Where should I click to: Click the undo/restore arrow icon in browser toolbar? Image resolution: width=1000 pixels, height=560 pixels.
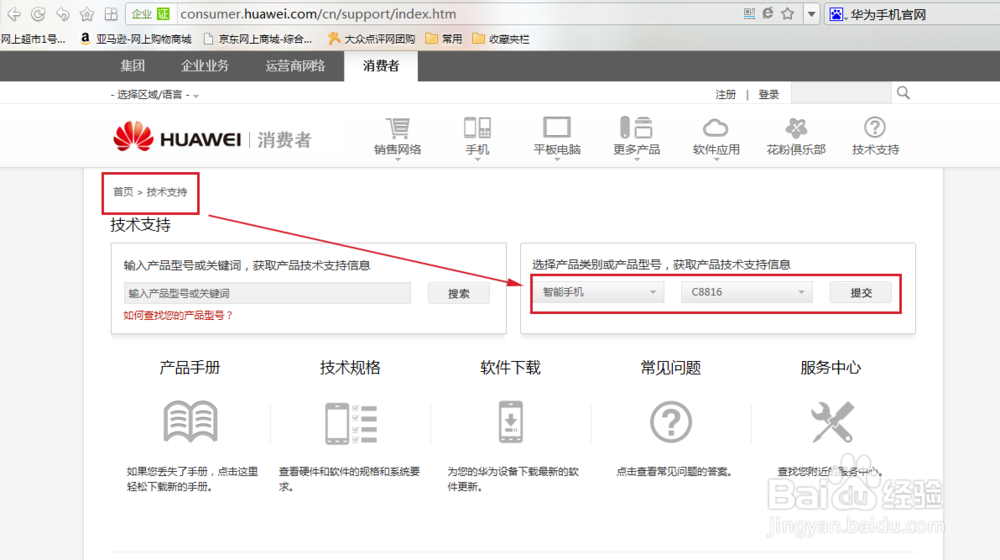point(62,13)
